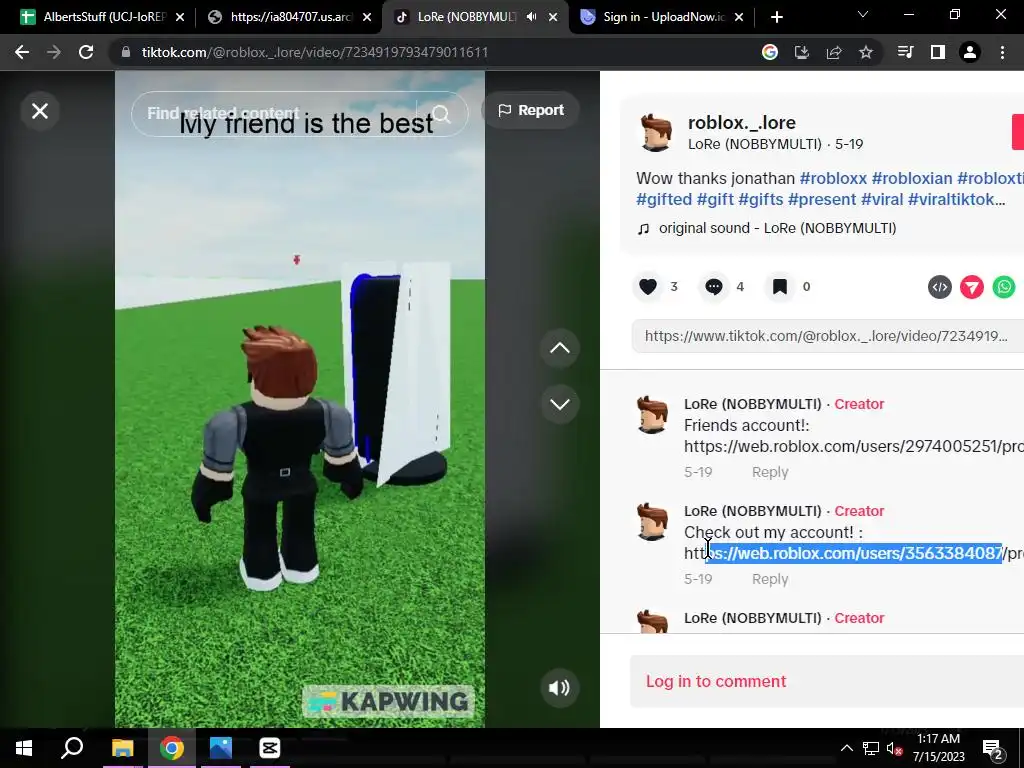Mute the LoRe tab audio icon
The image size is (1024, 768).
click(532, 17)
